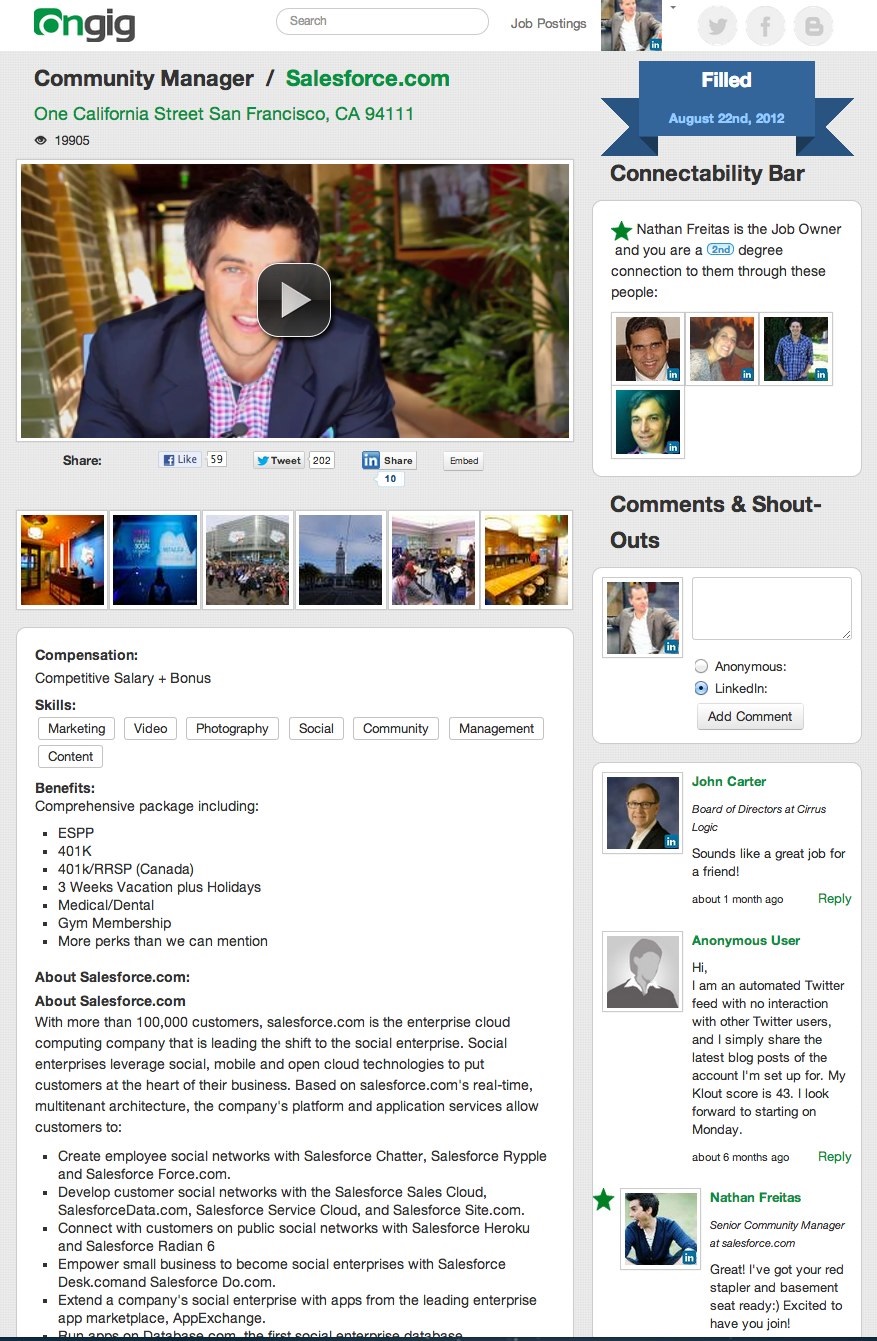Click the Add Comment button
The image size is (877, 1341).
click(x=750, y=716)
